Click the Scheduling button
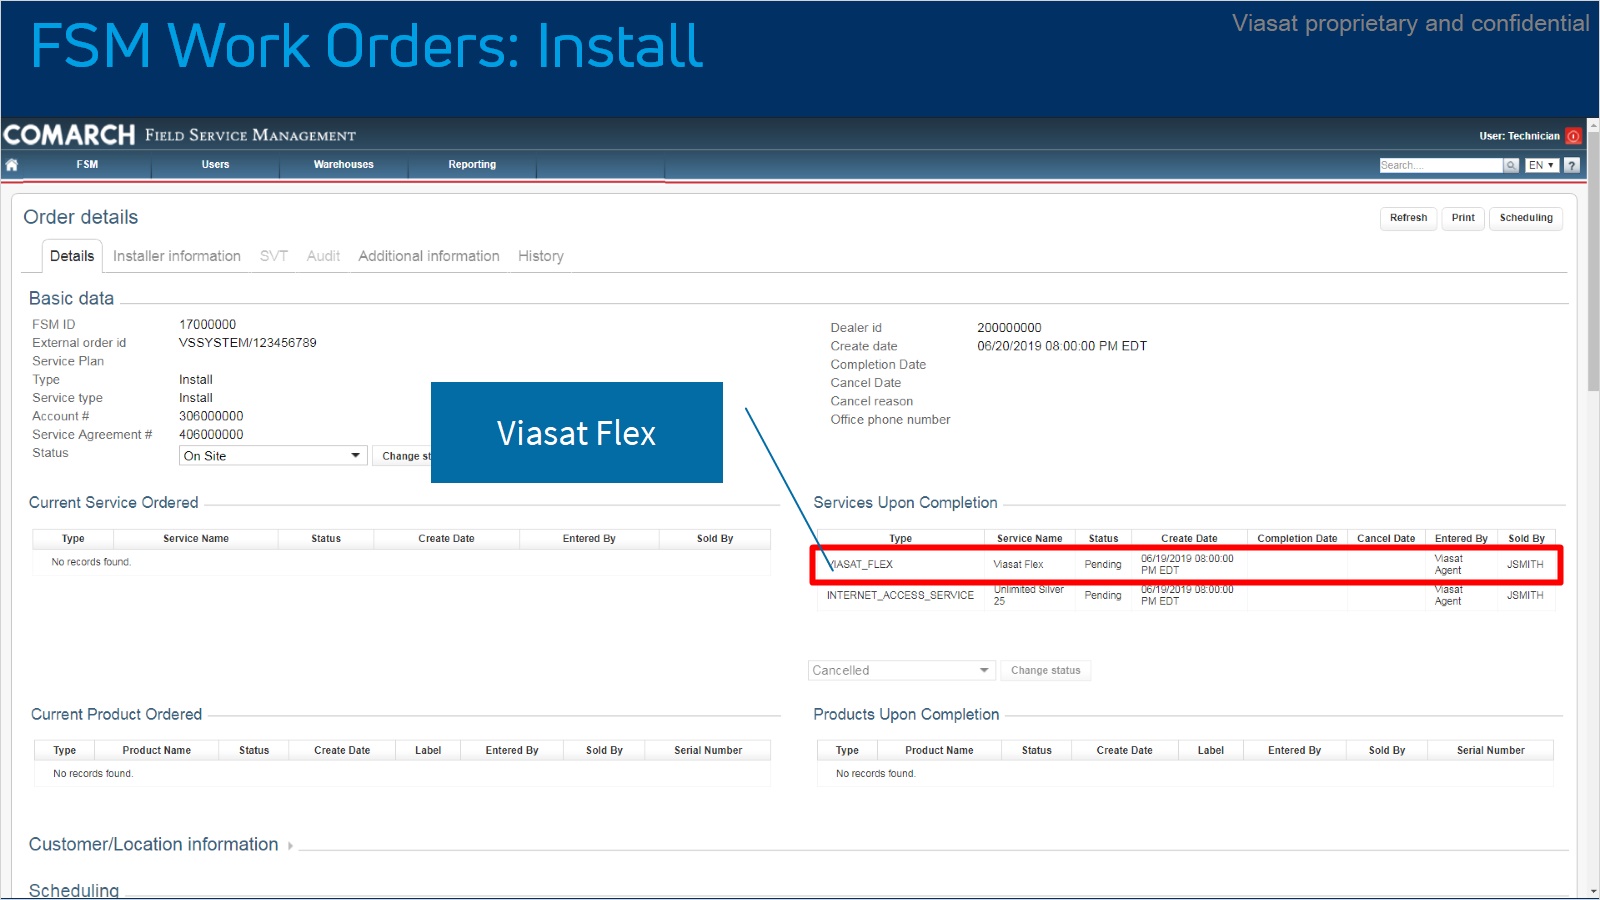The height and width of the screenshot is (900, 1600). point(1526,218)
